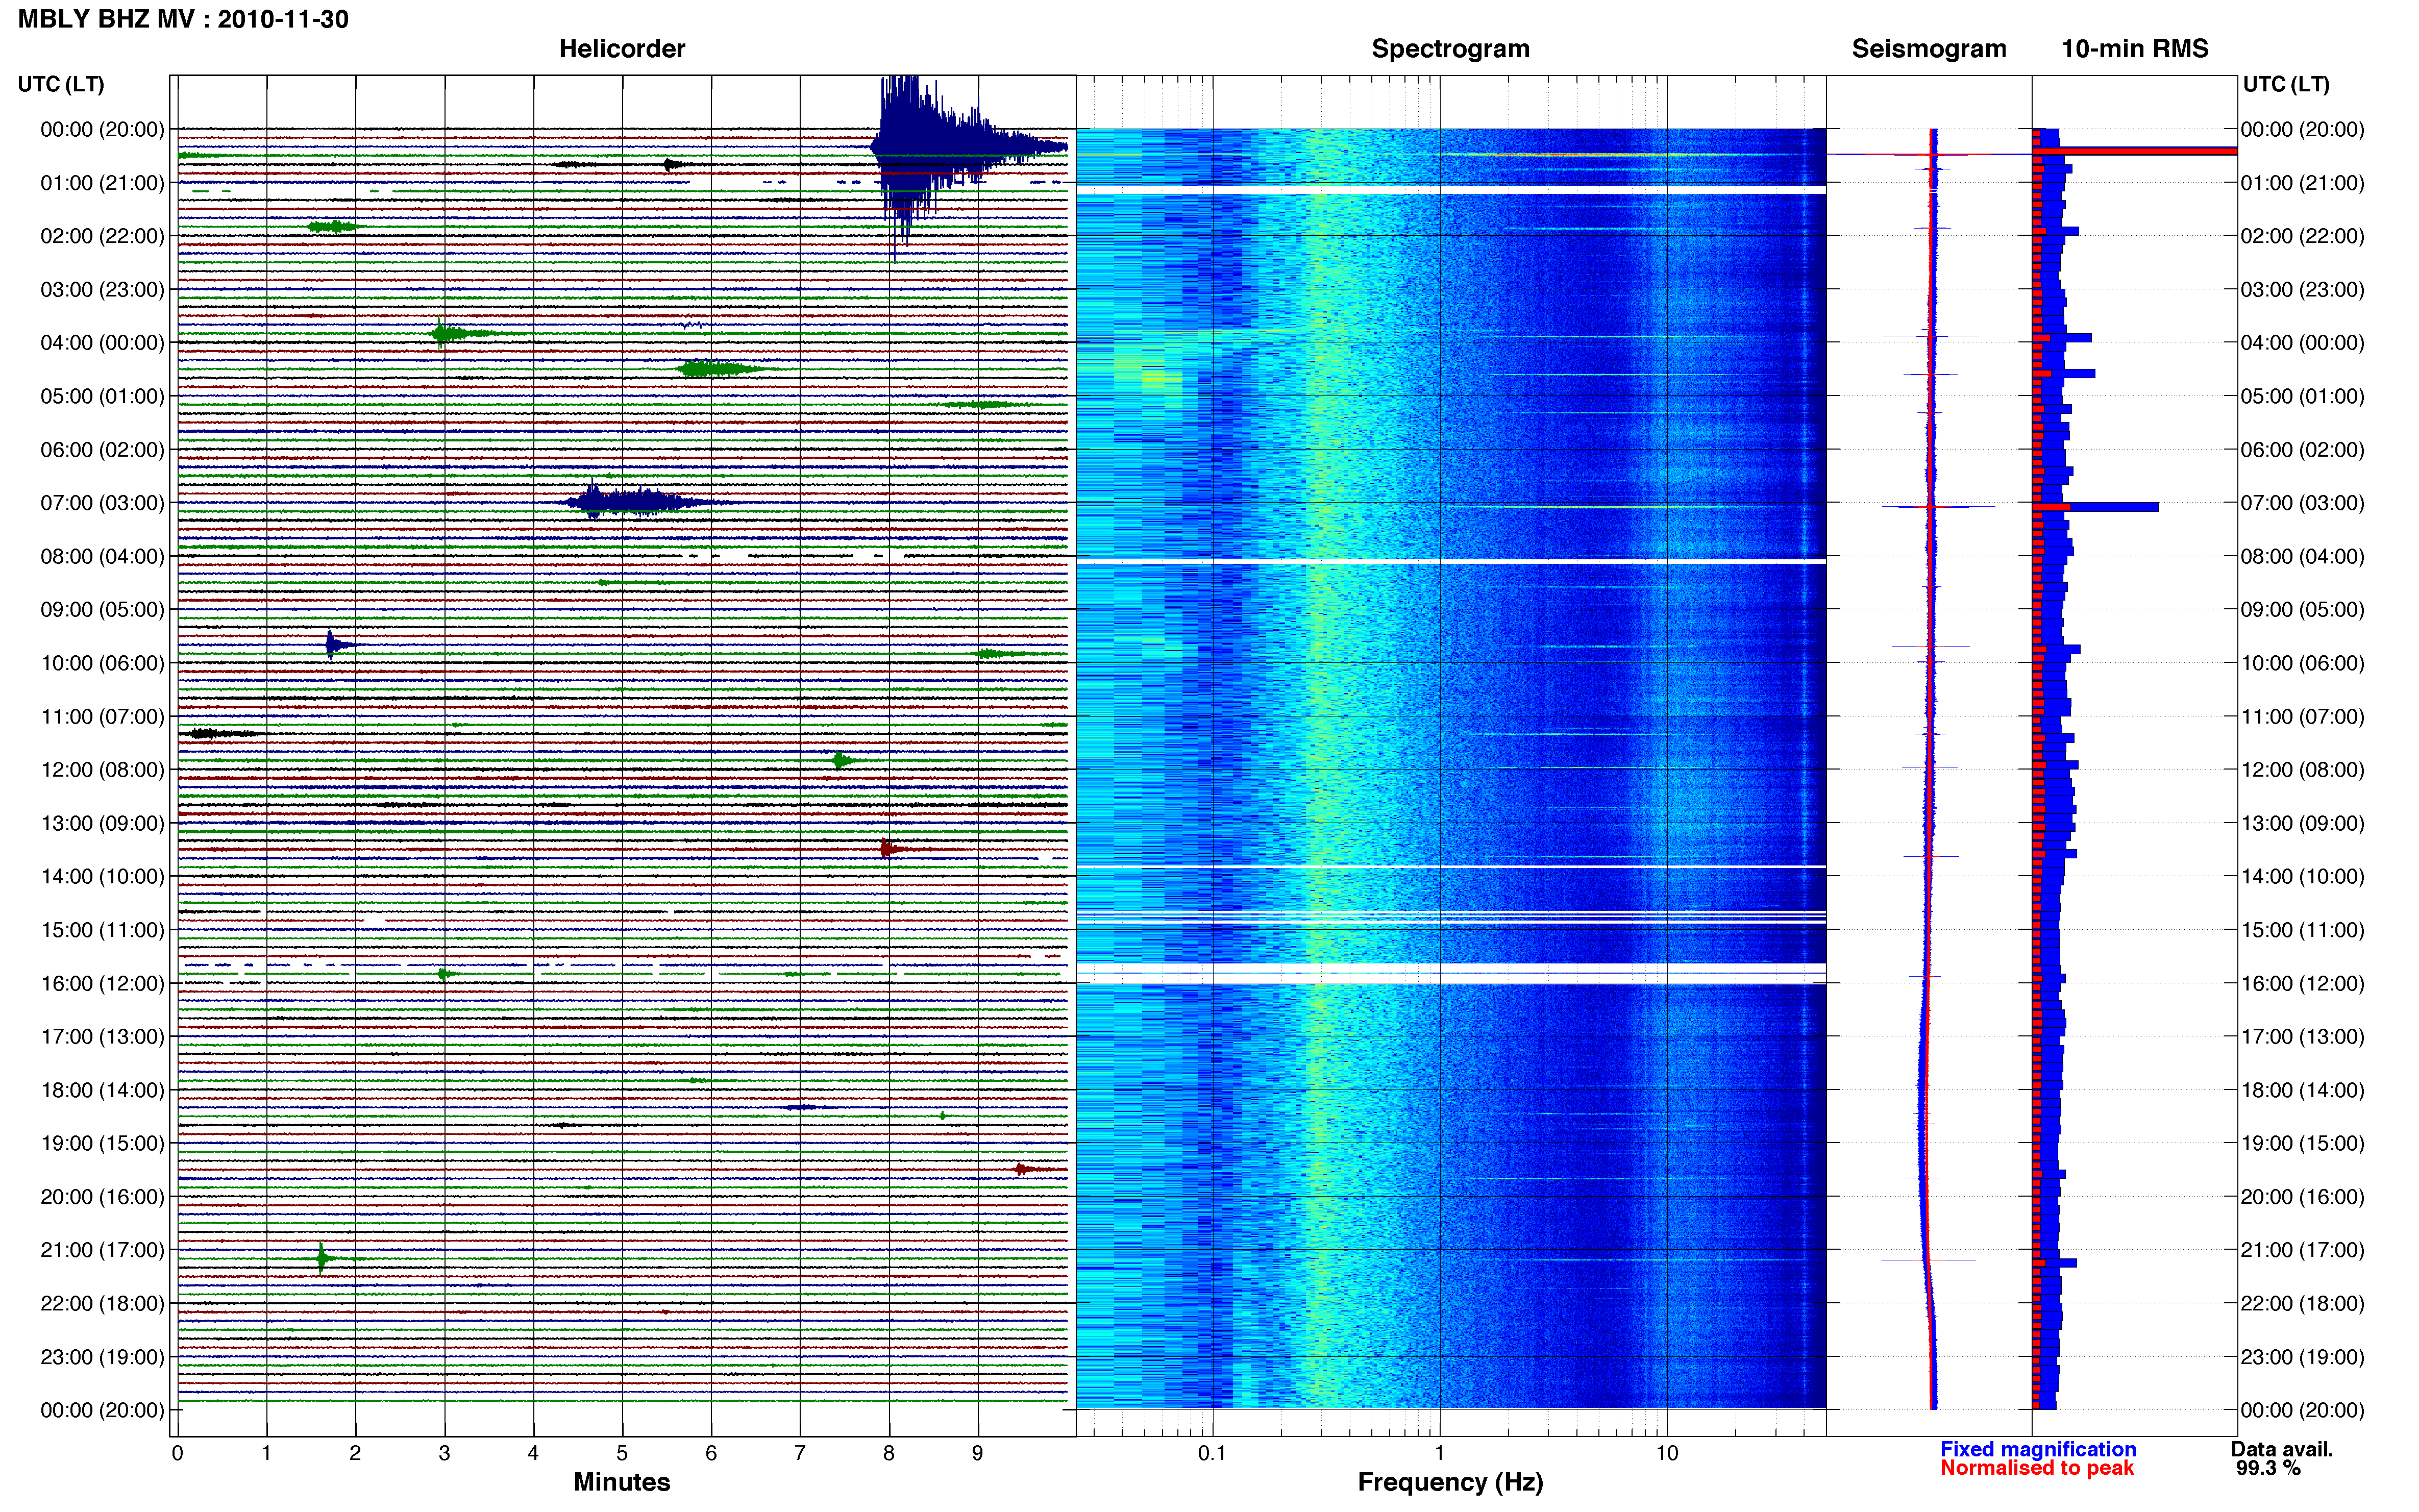
Task: Click the longest RMS bar near 00:20
Action: pos(2134,151)
